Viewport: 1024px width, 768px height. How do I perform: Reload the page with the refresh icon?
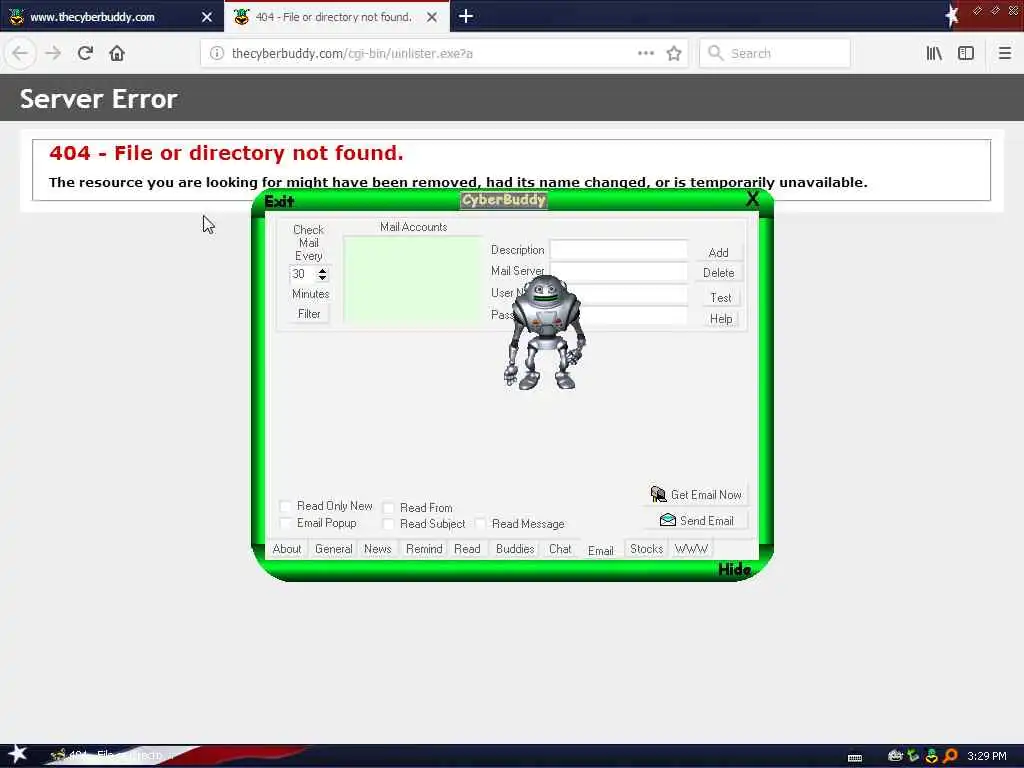pyautogui.click(x=86, y=53)
